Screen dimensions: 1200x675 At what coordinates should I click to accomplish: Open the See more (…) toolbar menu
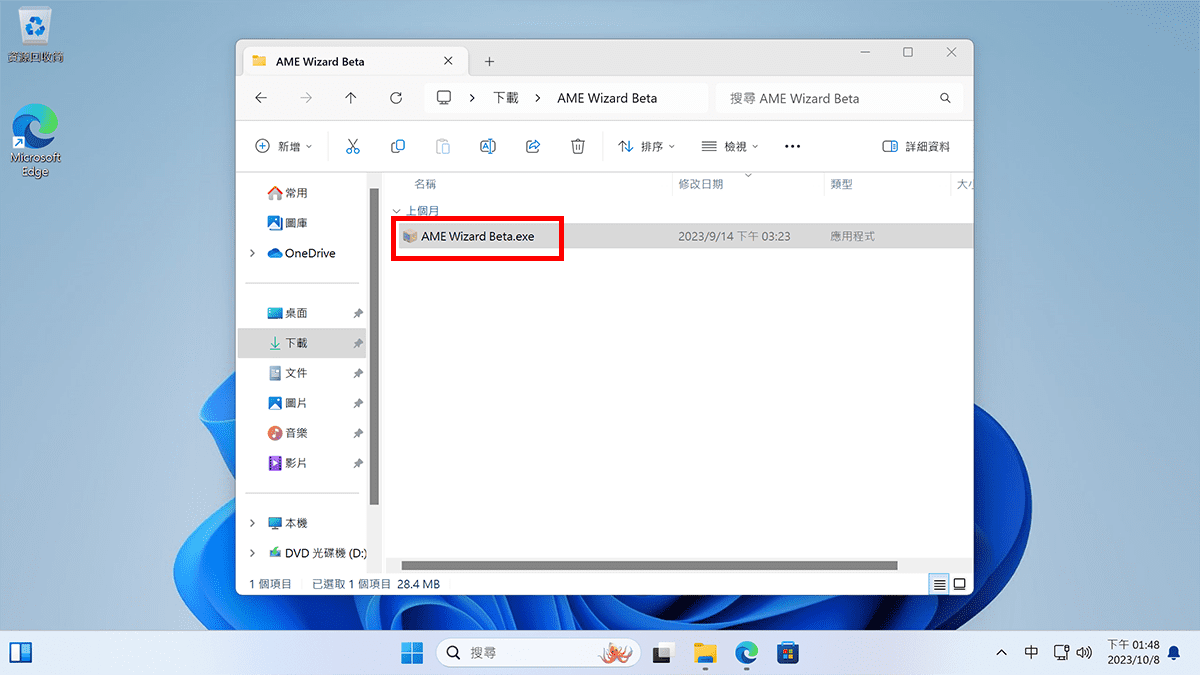point(792,146)
